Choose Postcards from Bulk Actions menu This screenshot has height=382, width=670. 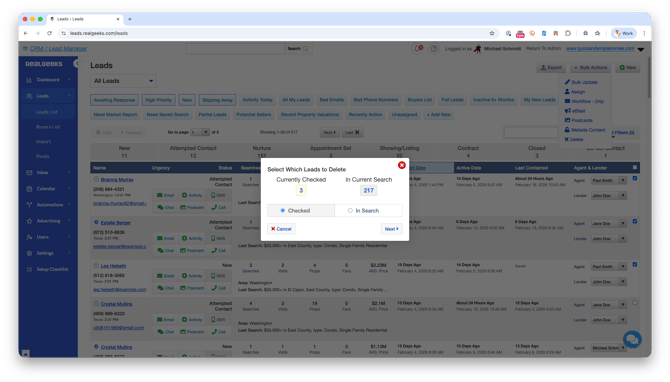tap(578, 120)
